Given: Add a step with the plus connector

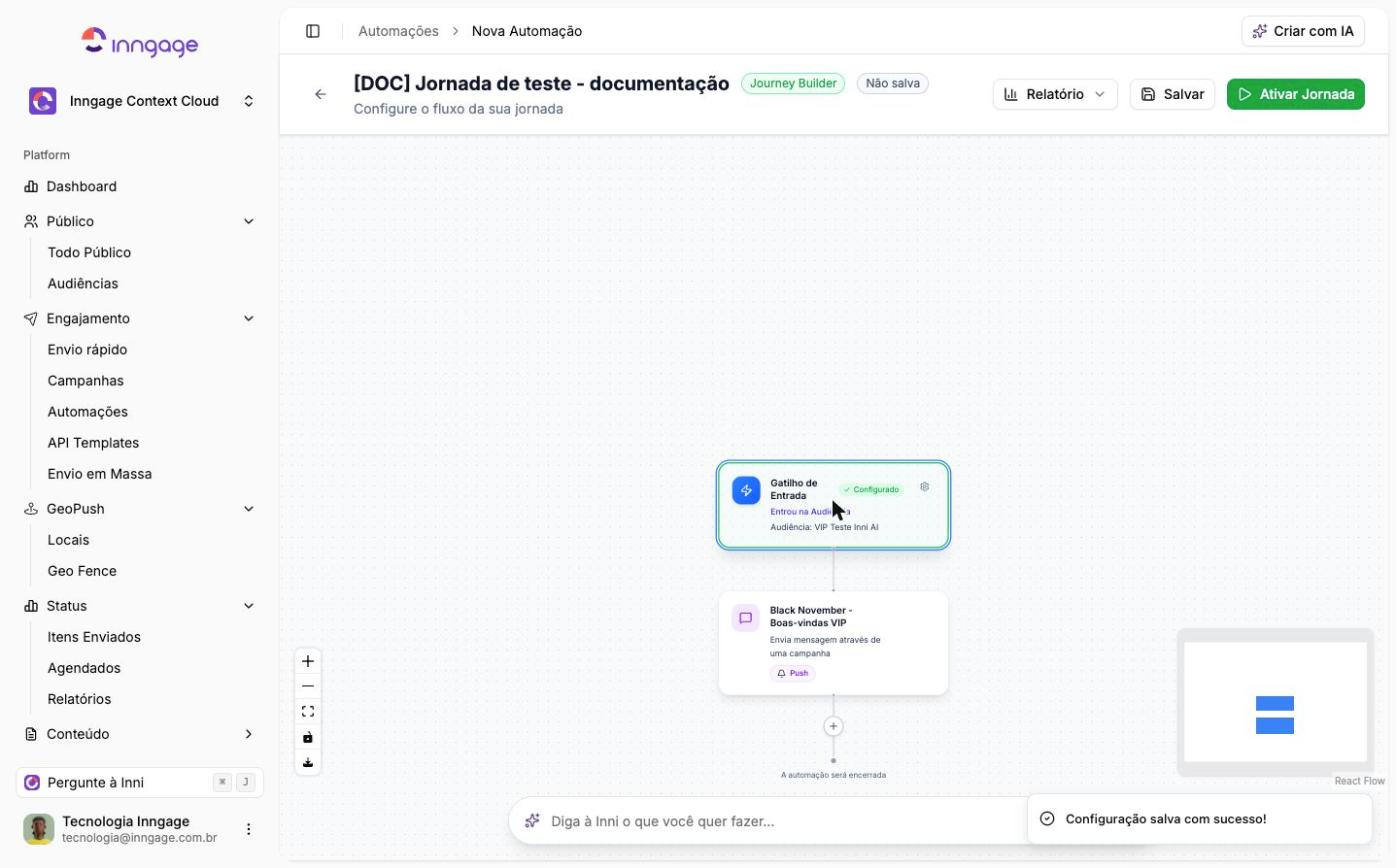Looking at the screenshot, I should (833, 726).
